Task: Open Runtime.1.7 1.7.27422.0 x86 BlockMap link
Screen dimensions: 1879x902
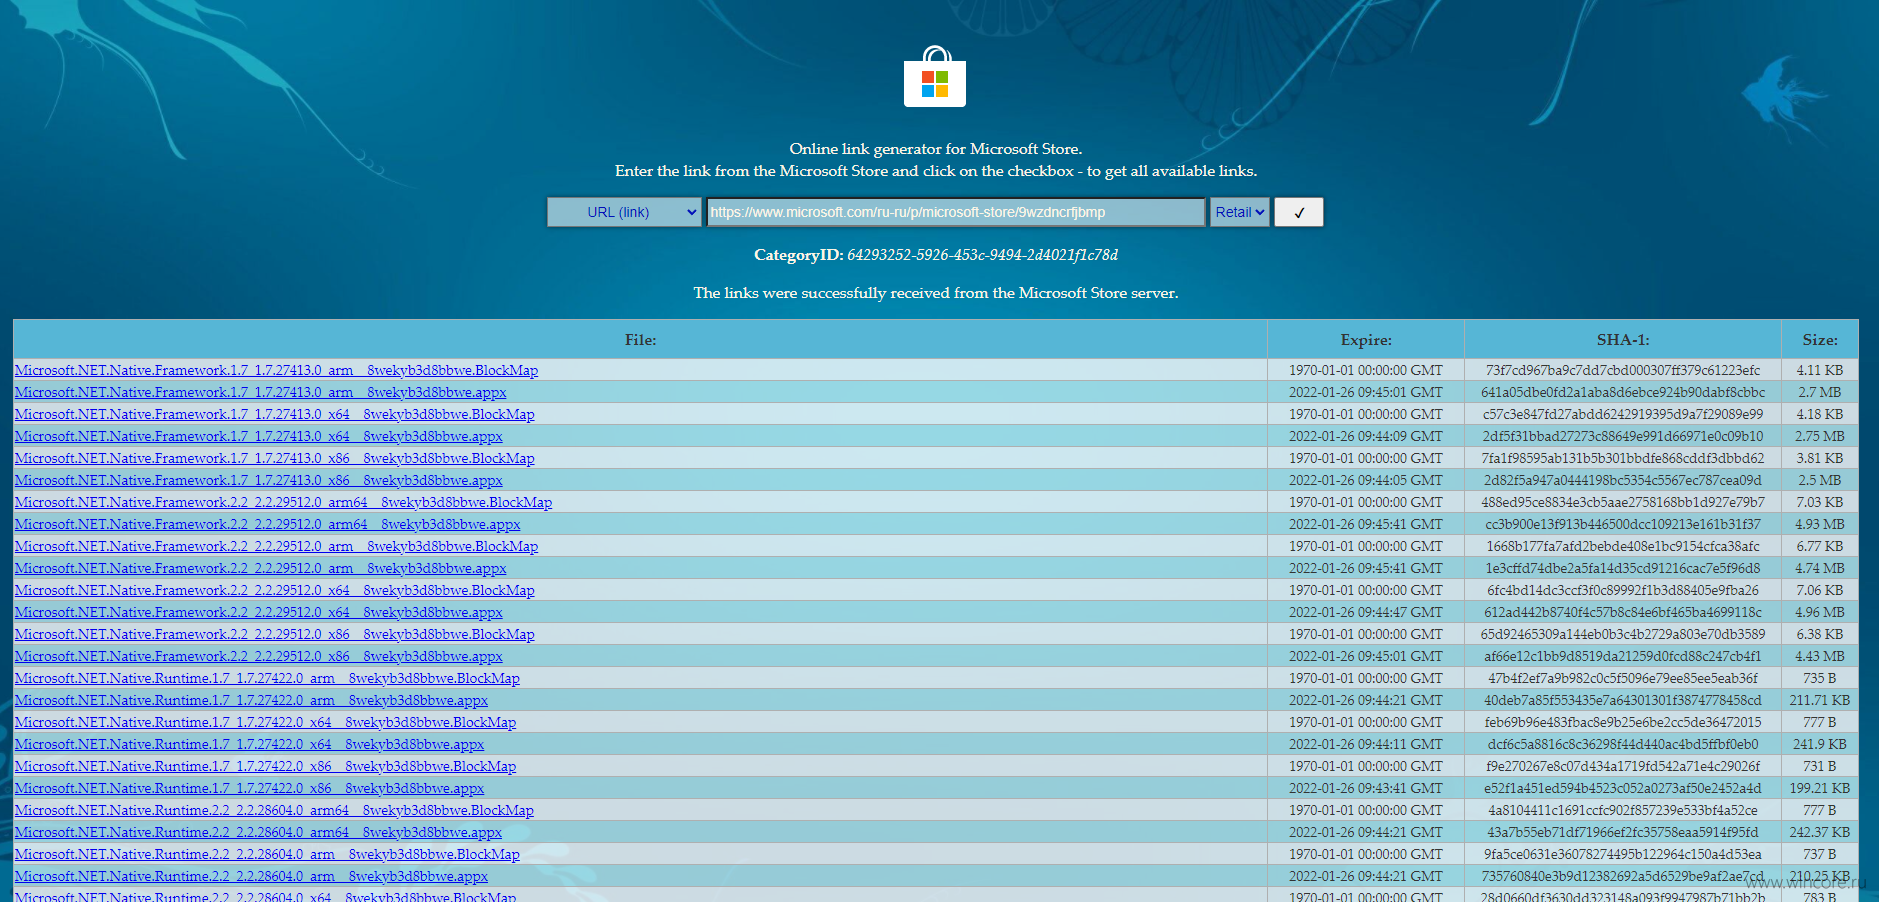Action: 265,766
